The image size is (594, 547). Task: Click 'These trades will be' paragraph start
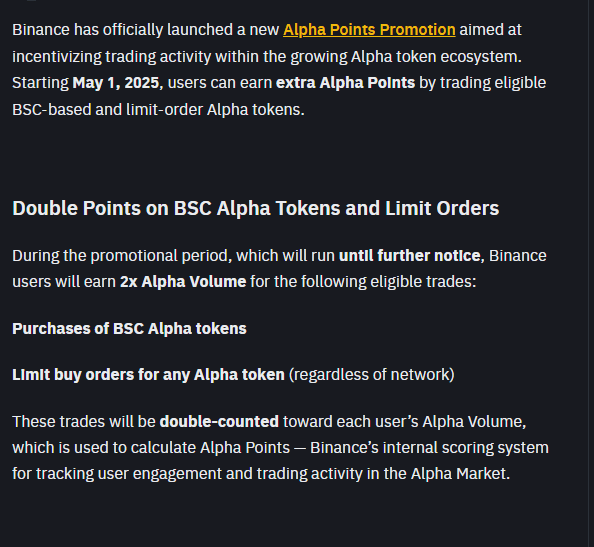coord(84,422)
